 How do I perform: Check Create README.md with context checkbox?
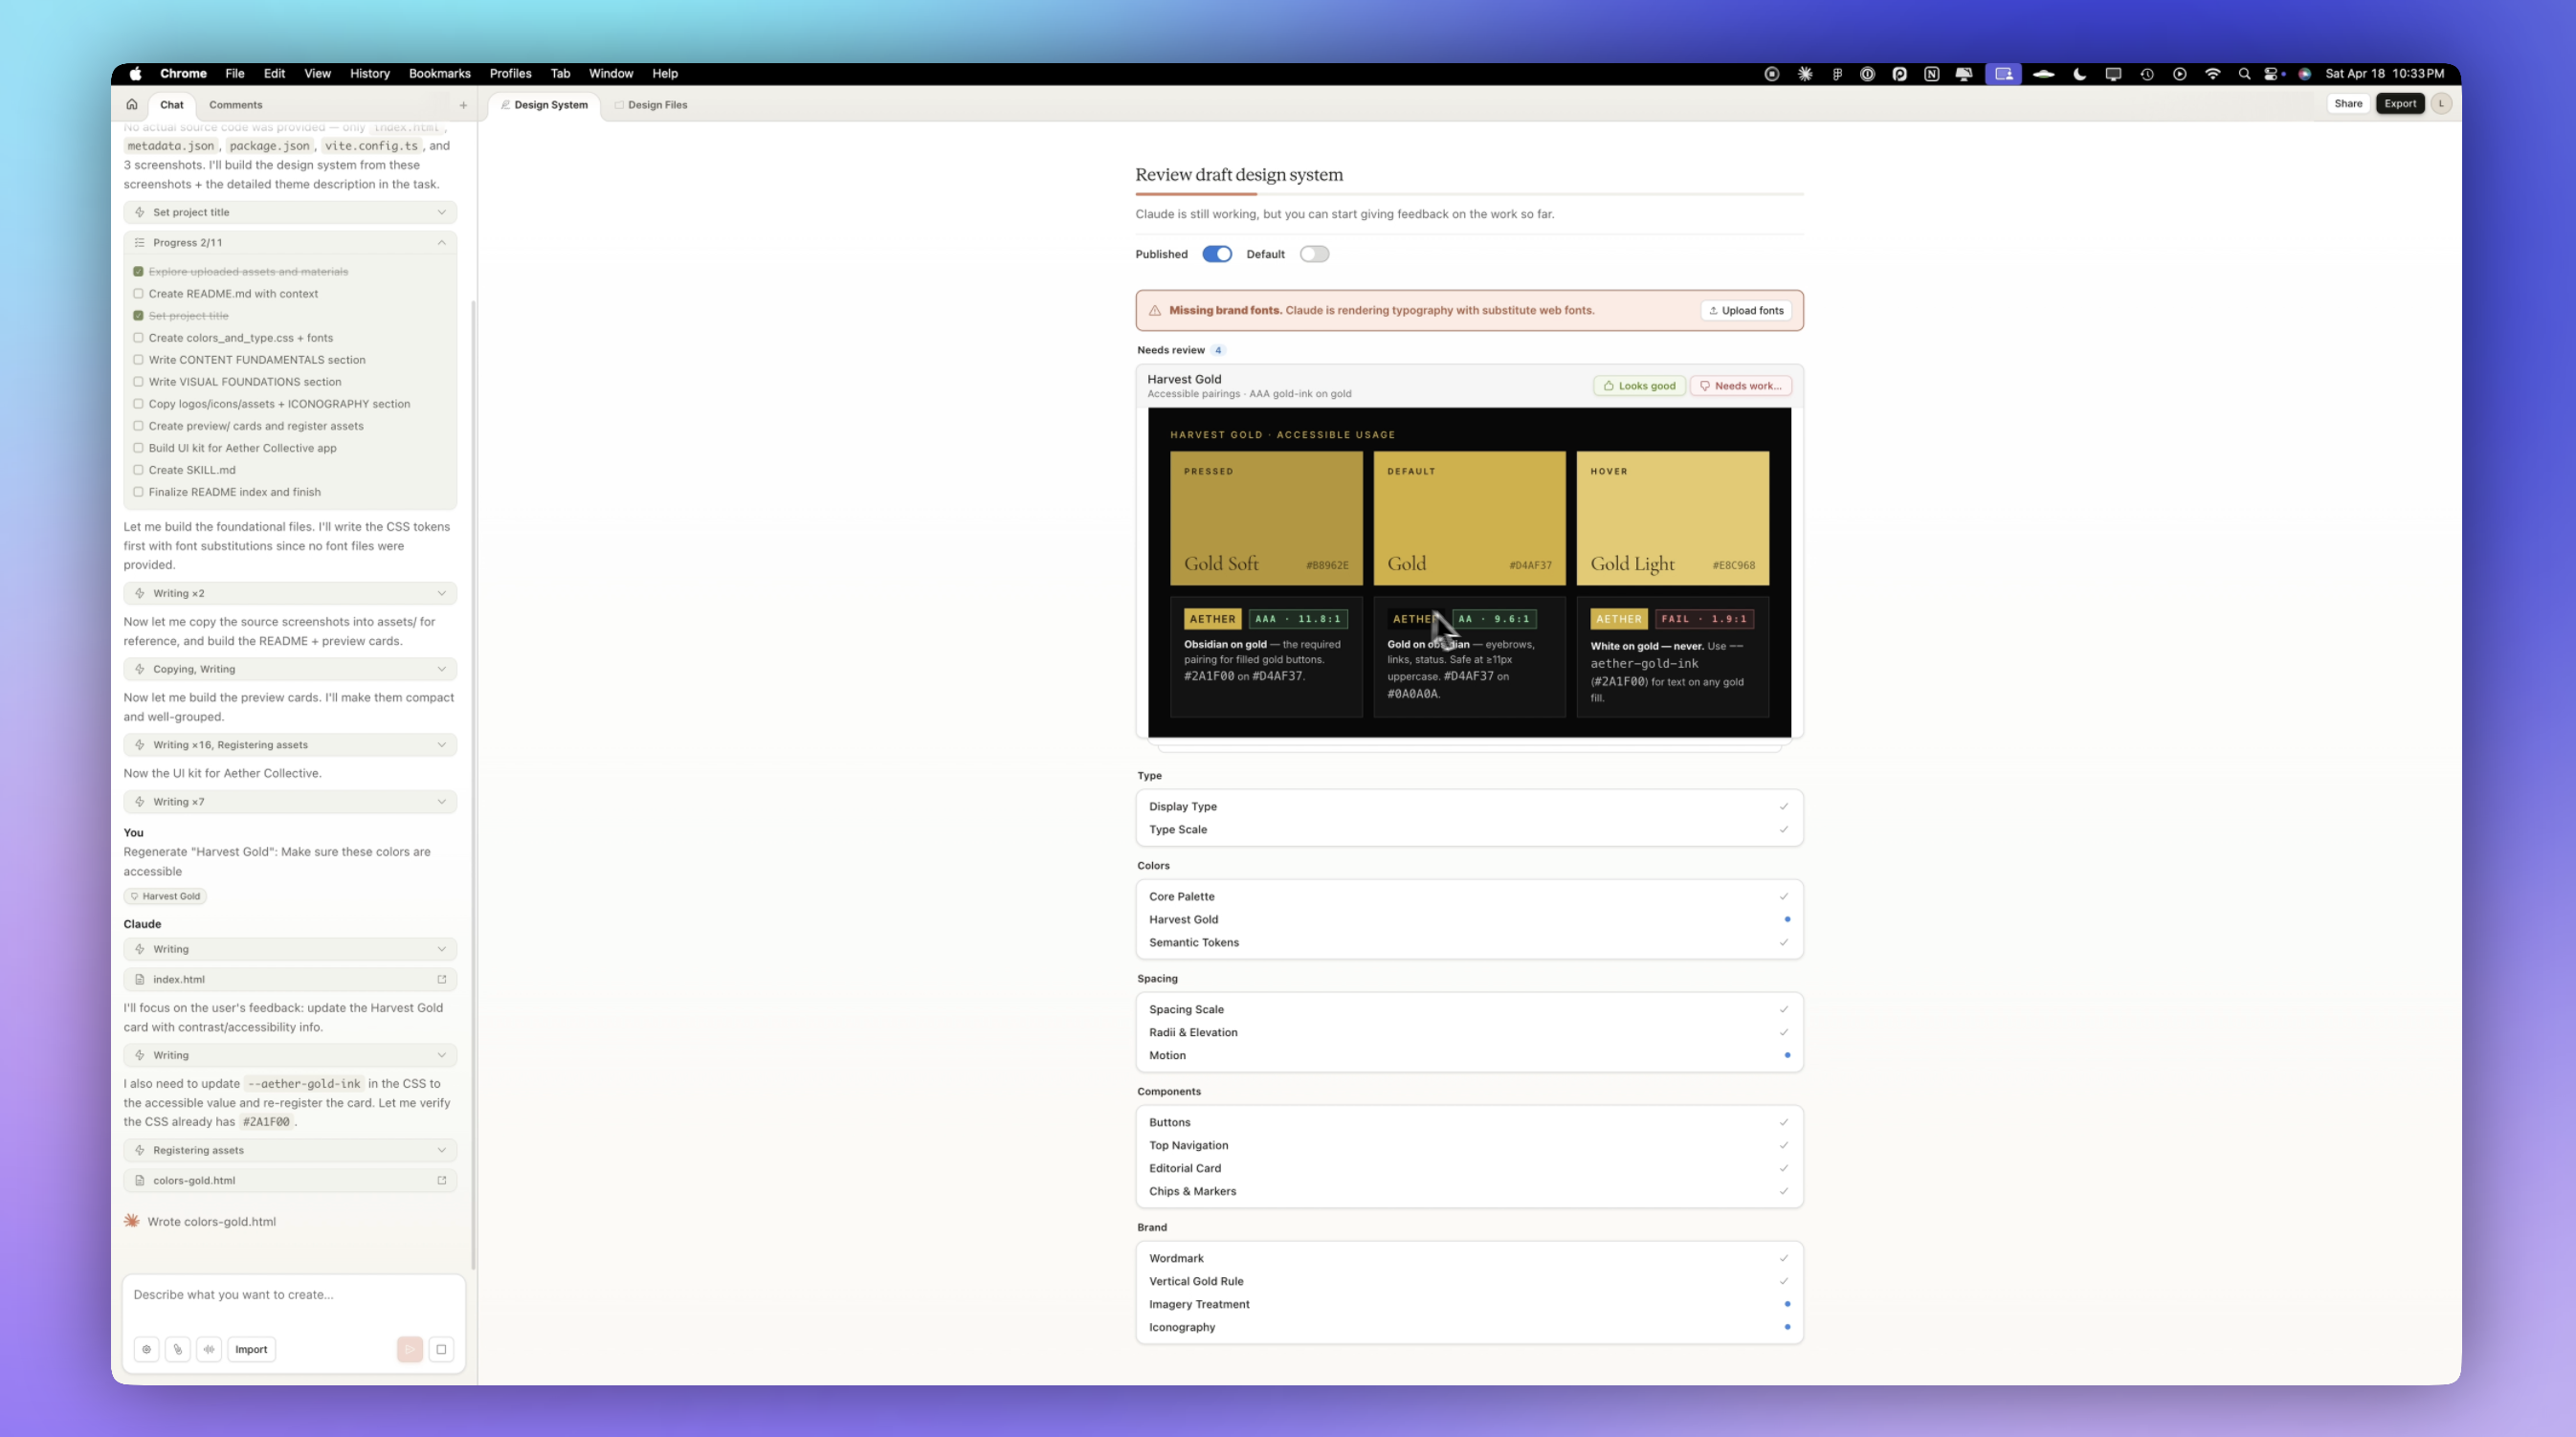pos(138,294)
